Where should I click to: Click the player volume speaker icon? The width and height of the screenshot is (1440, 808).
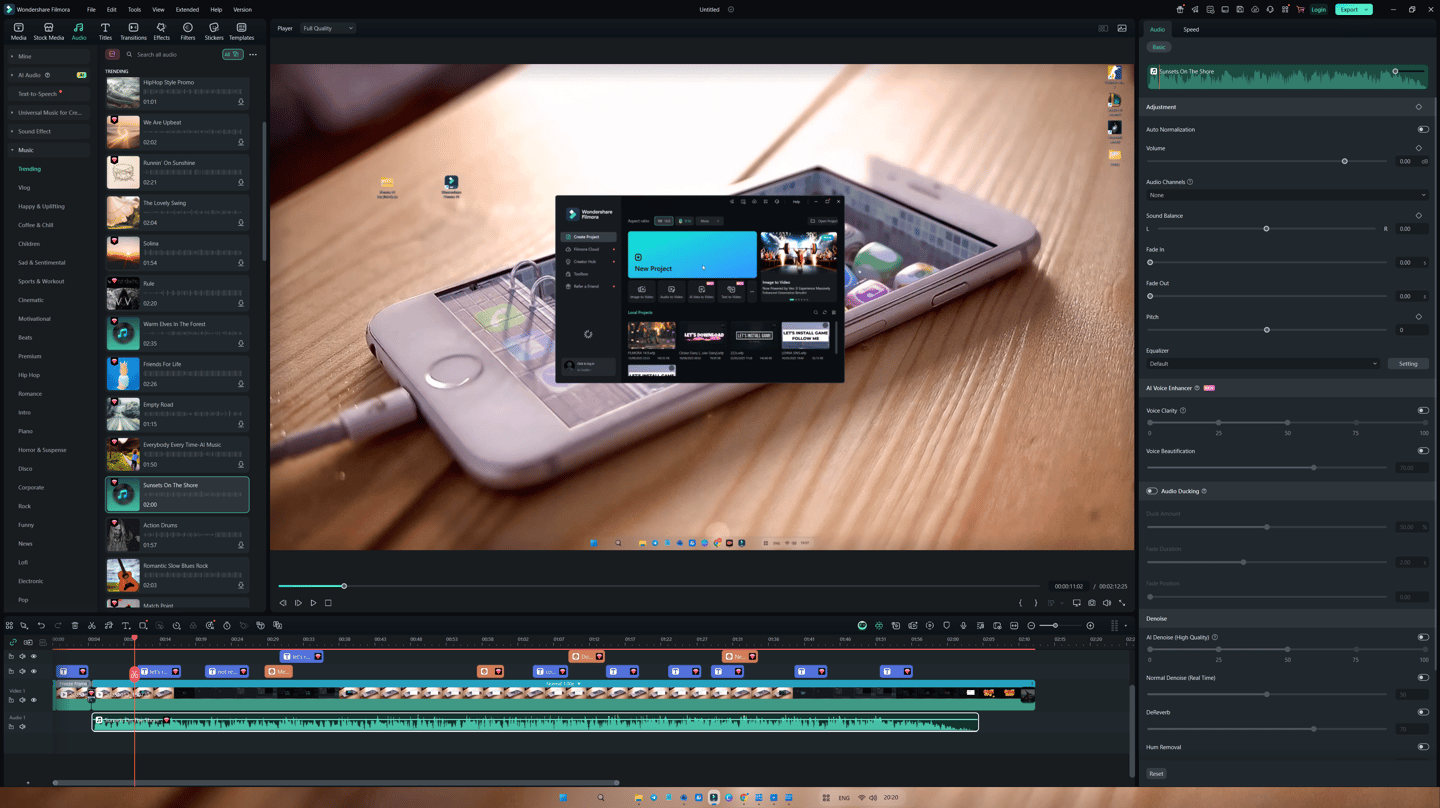click(x=1107, y=603)
